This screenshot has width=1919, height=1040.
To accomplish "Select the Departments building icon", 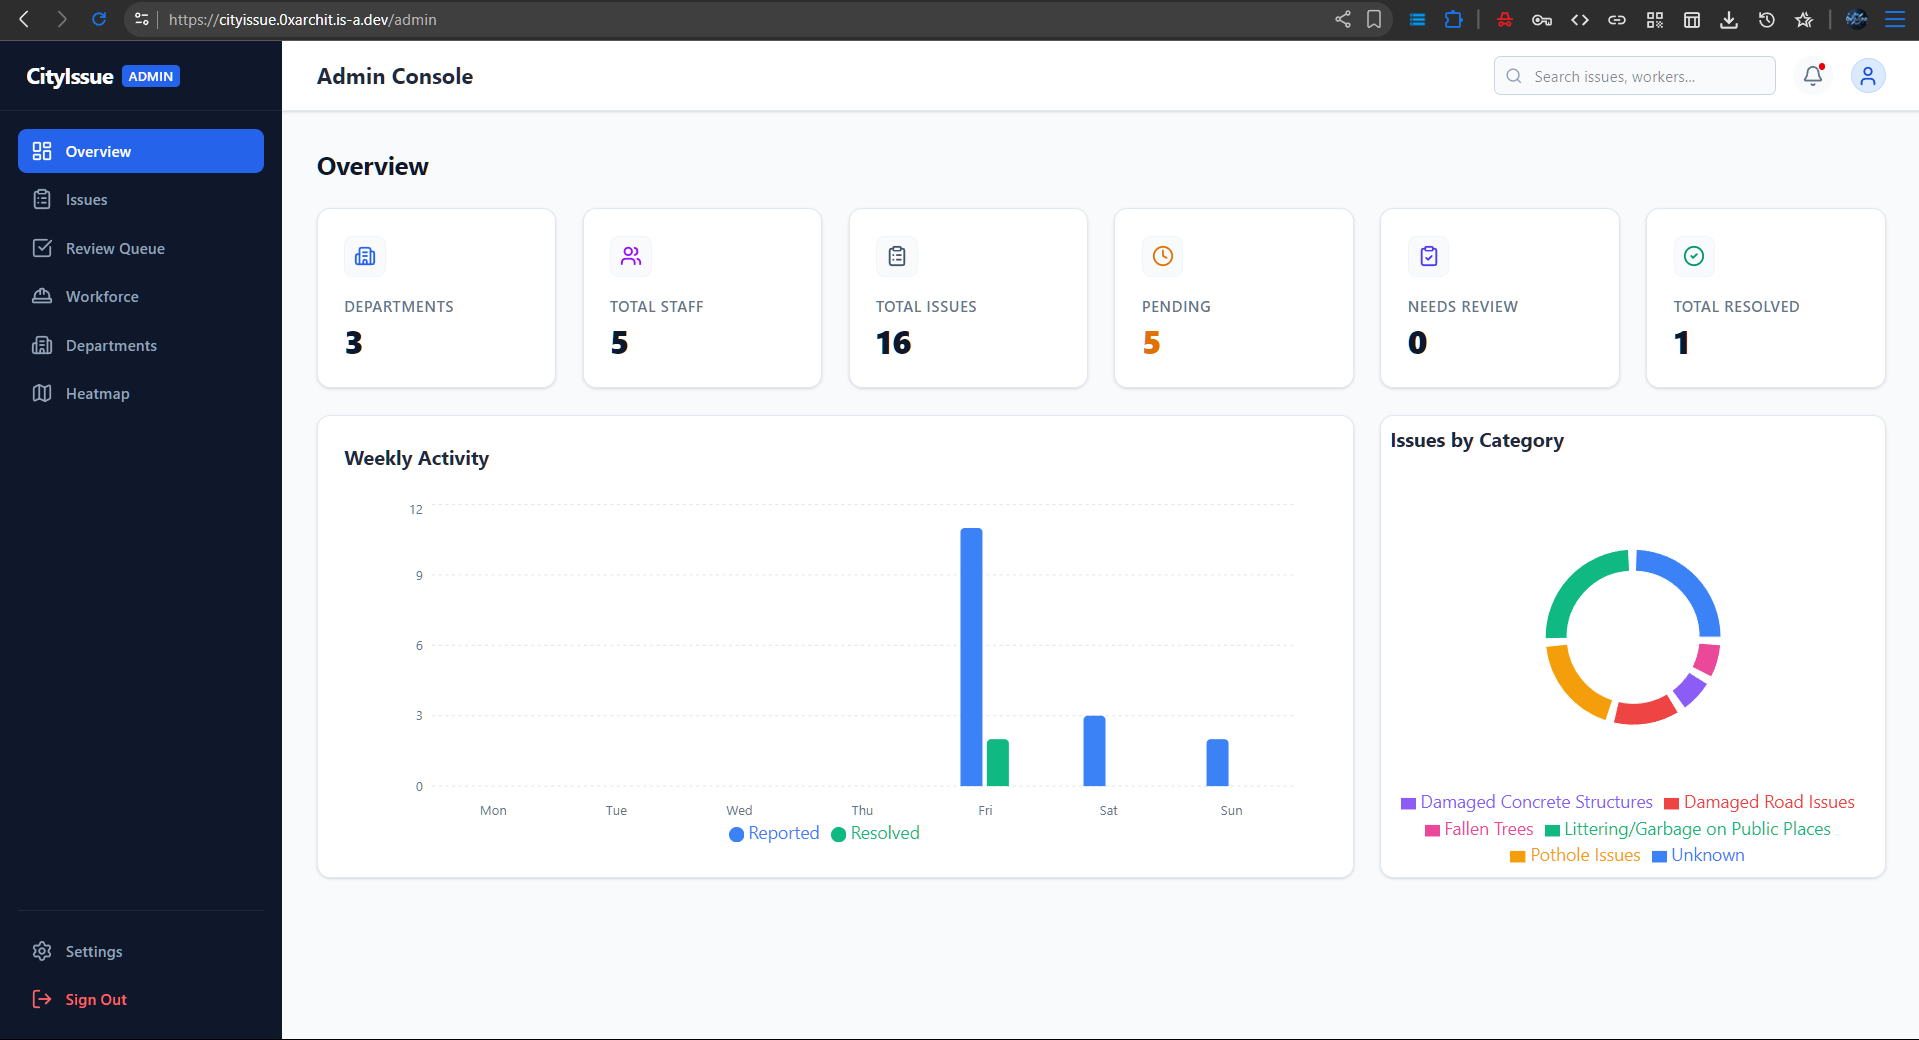I will [x=42, y=345].
